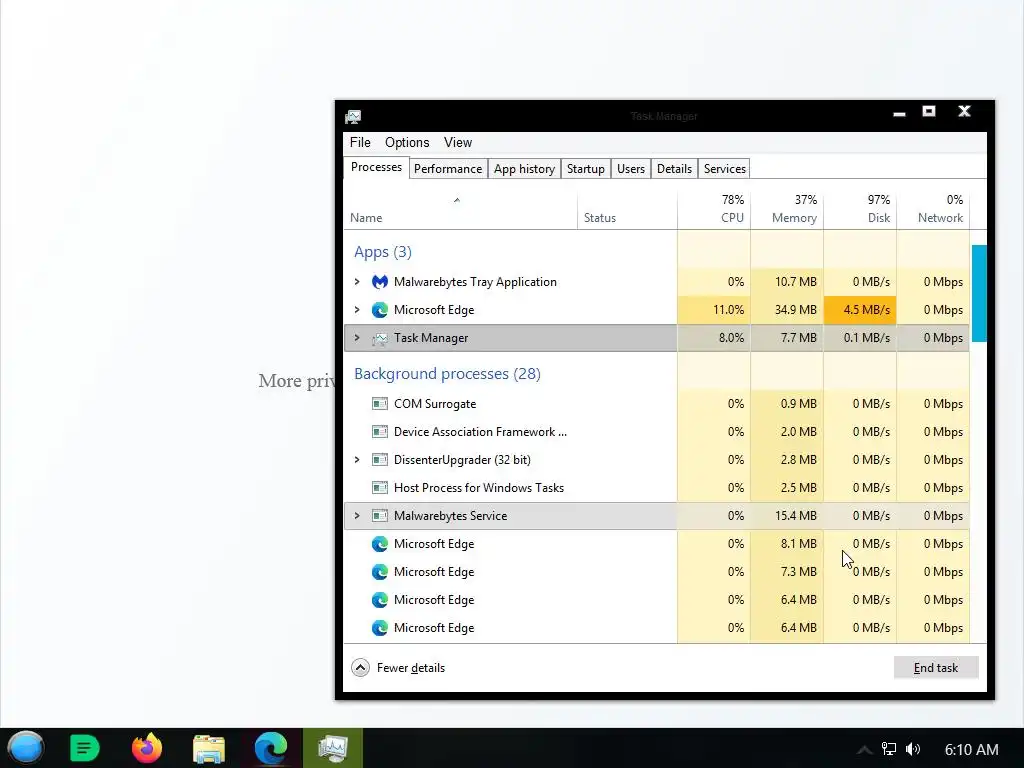The height and width of the screenshot is (768, 1024).
Task: Open the volume tray icon
Action: (913, 749)
